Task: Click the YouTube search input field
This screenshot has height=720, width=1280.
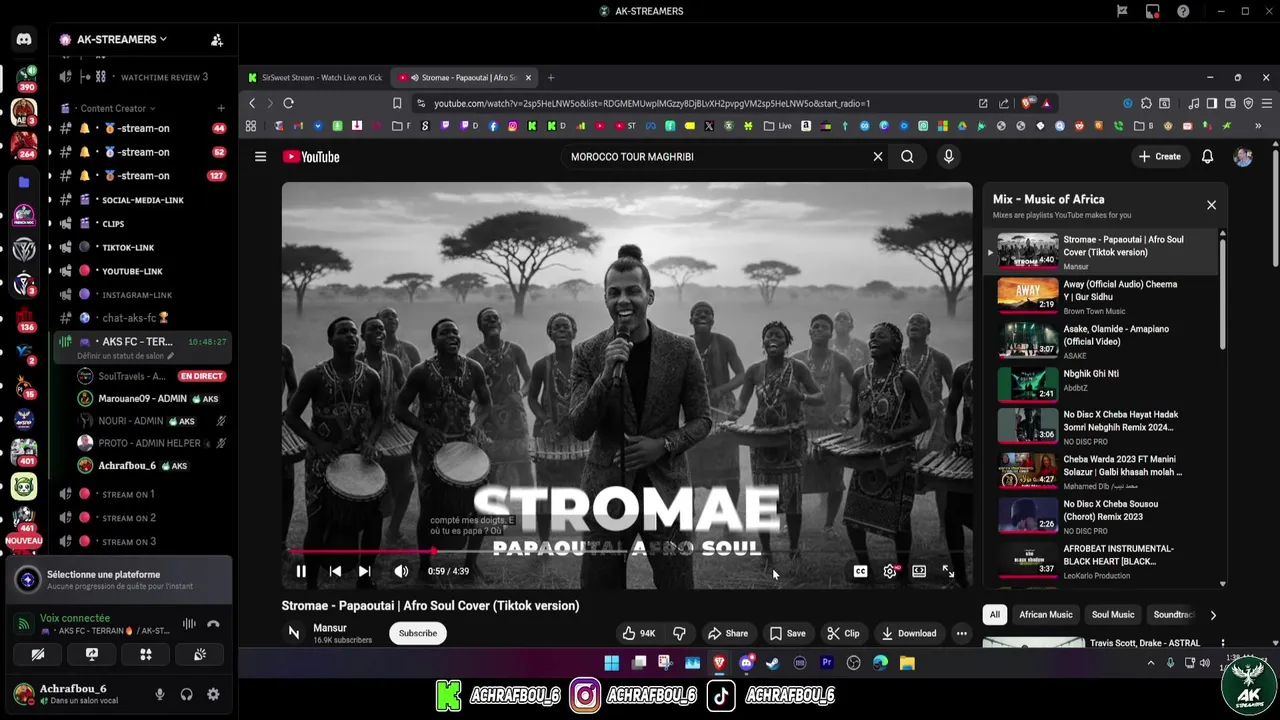Action: 715,157
